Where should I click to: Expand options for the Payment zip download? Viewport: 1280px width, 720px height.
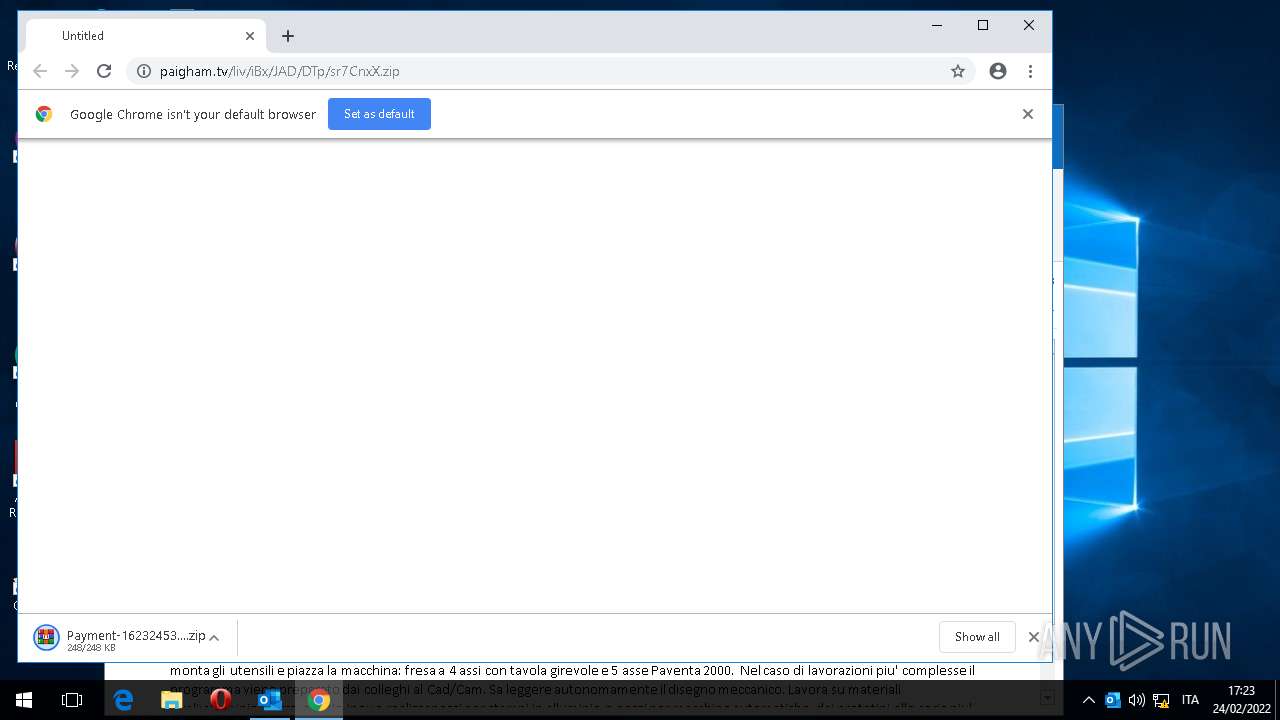coord(214,638)
